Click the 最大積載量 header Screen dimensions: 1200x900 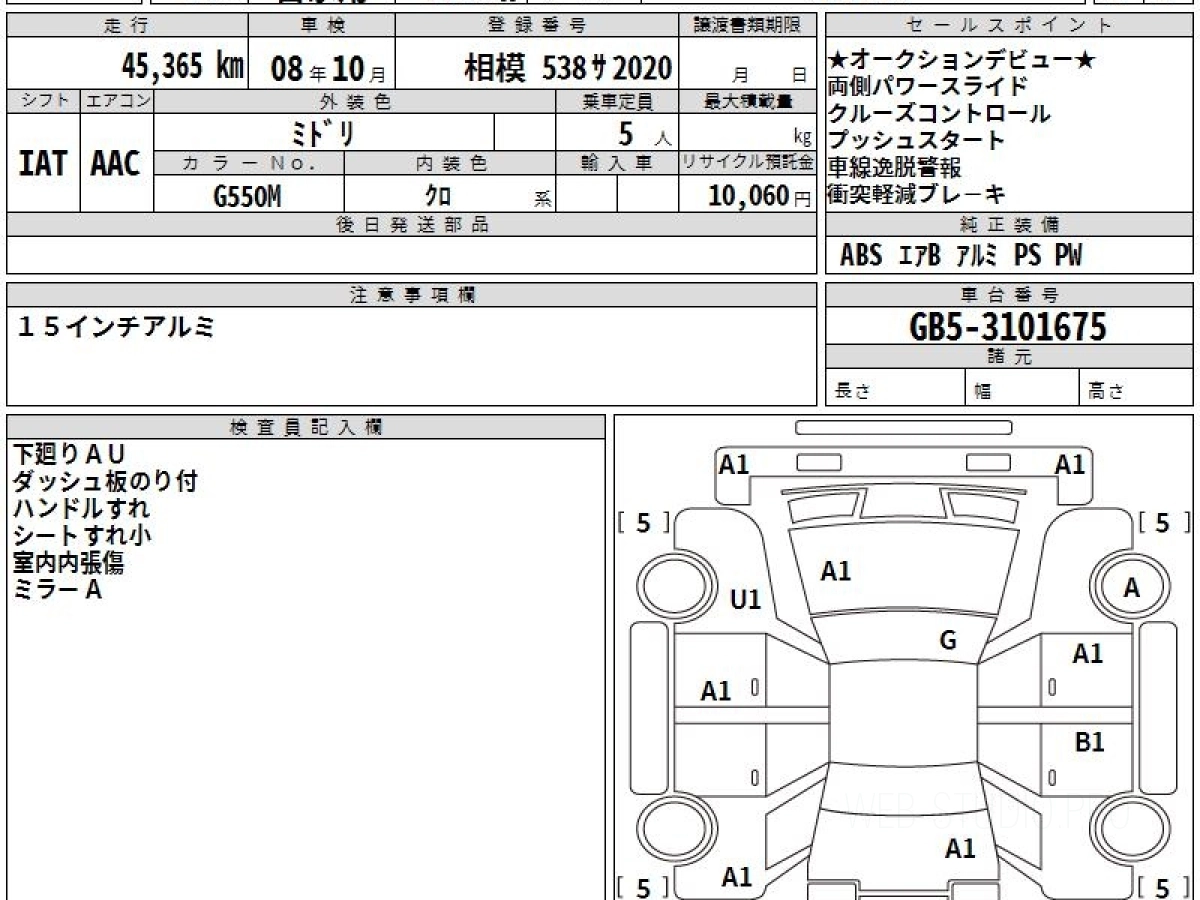point(748,101)
